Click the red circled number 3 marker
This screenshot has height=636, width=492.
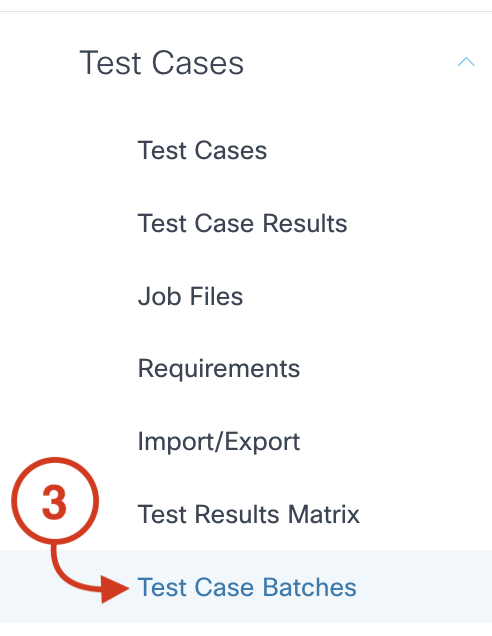point(55,501)
